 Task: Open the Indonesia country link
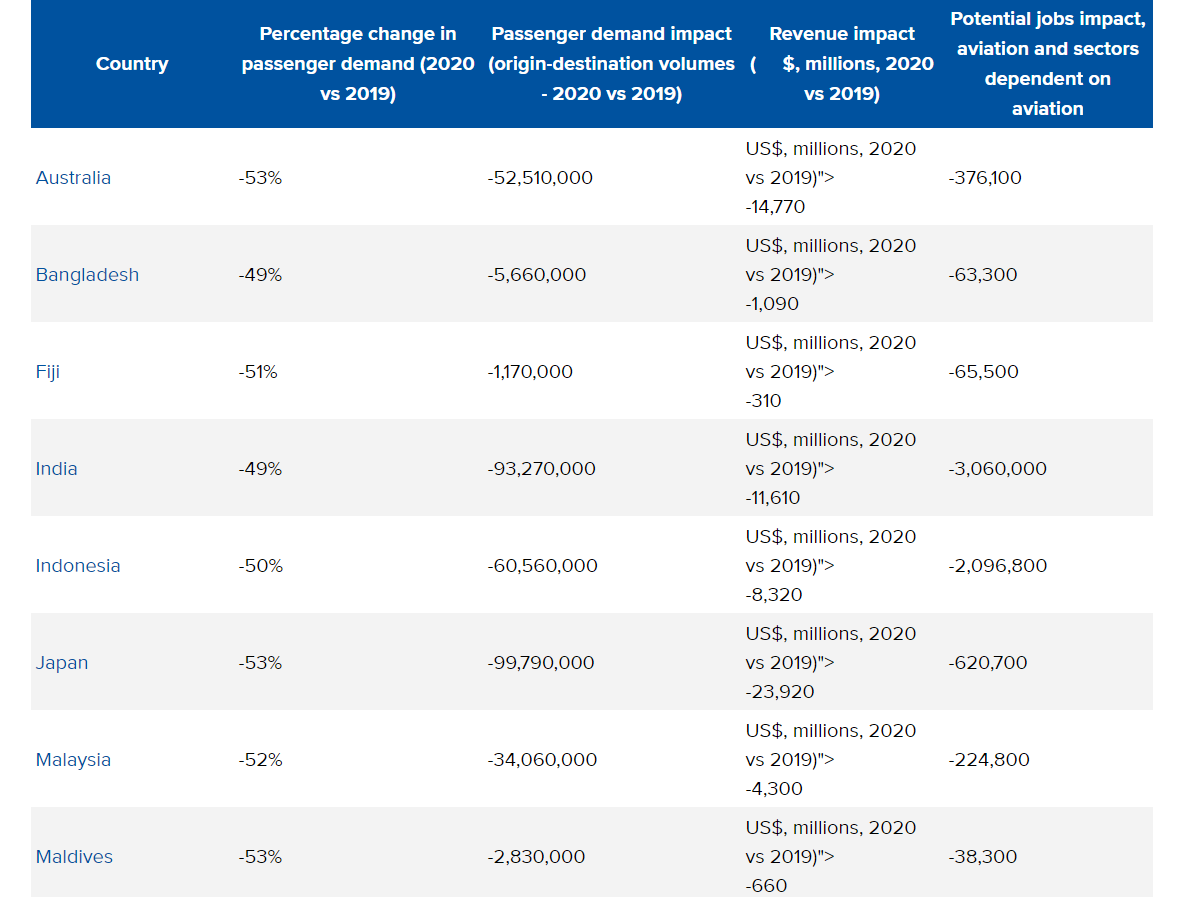coord(78,566)
